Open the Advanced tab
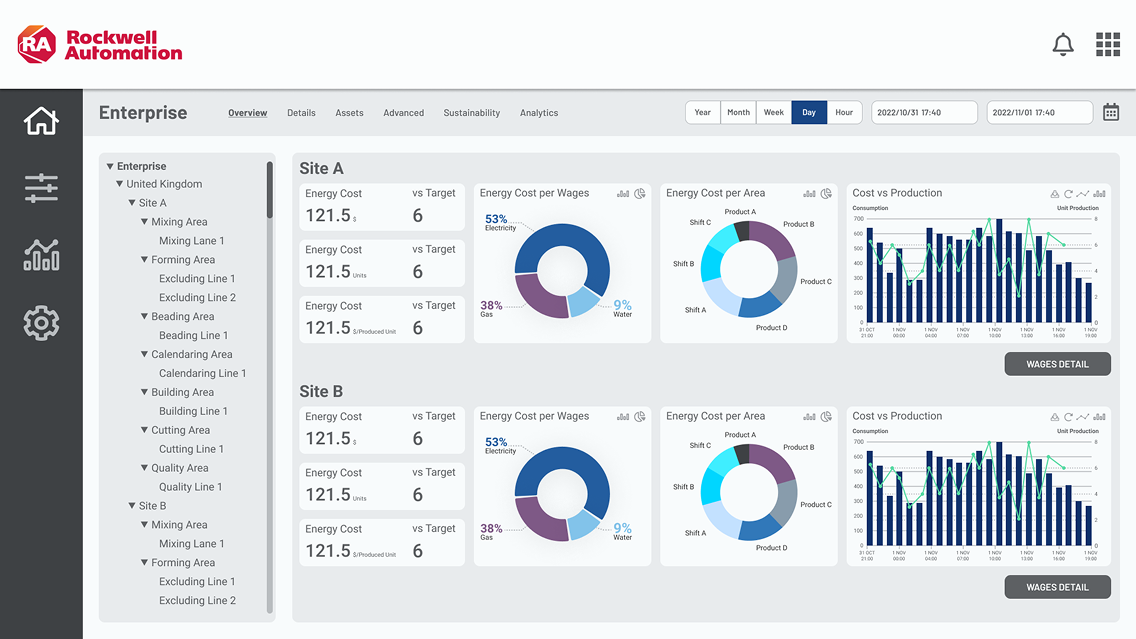The height and width of the screenshot is (639, 1136). (404, 113)
